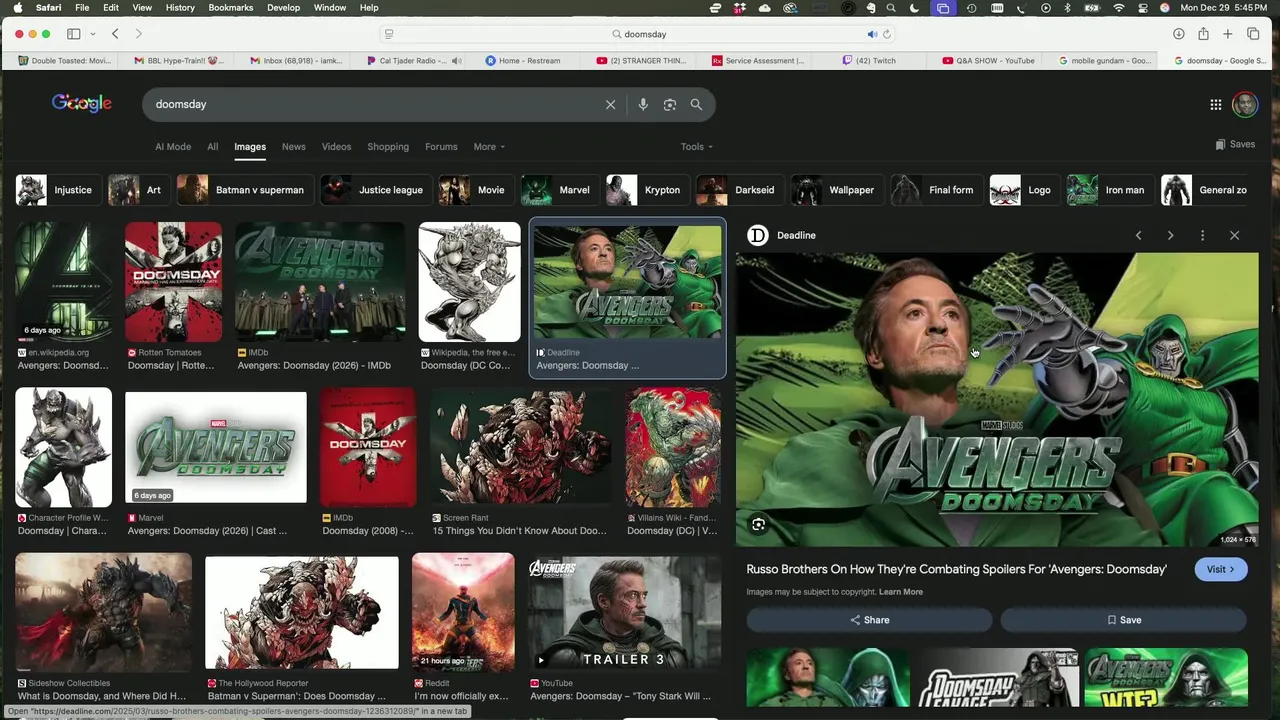
Task: Switch to the Shopping results tab
Action: click(388, 147)
